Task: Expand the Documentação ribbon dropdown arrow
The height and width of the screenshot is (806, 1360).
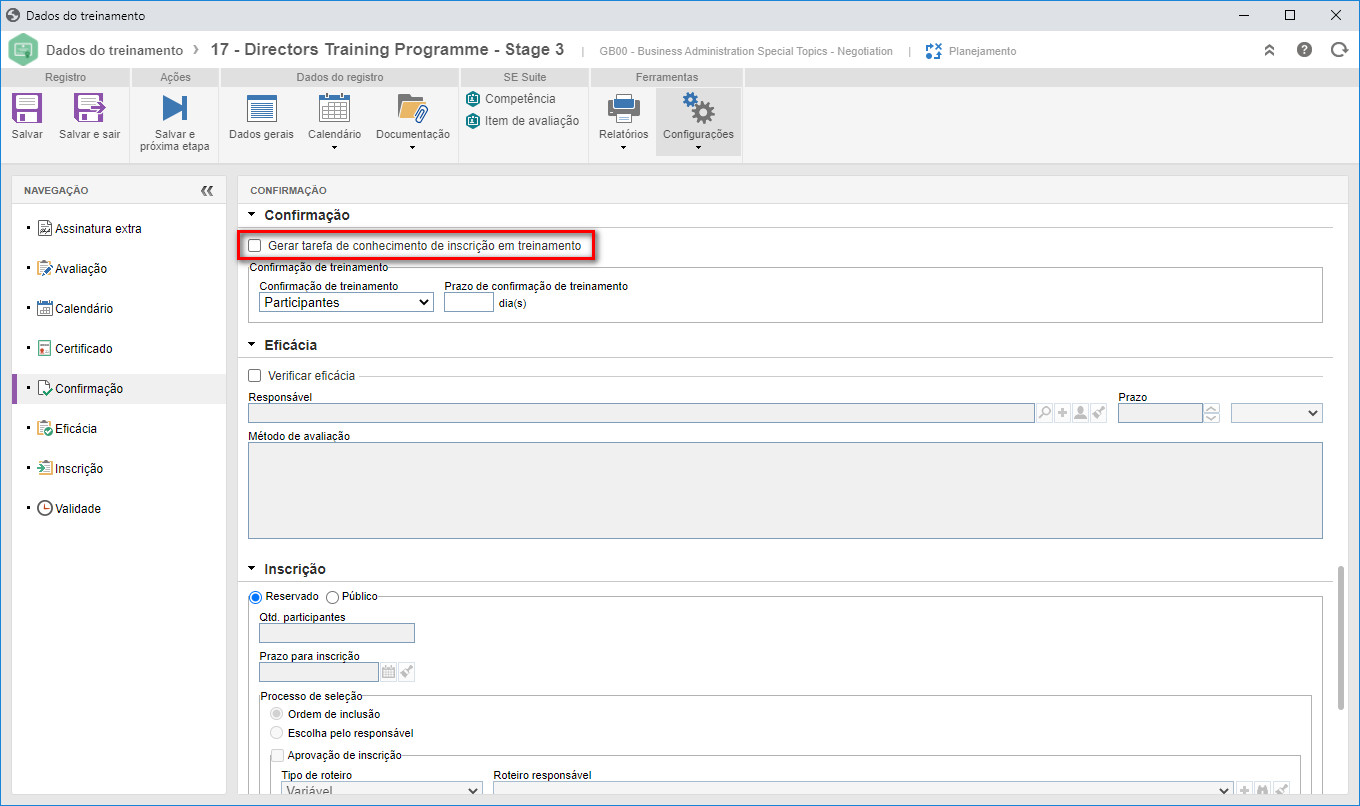Action: [x=412, y=148]
